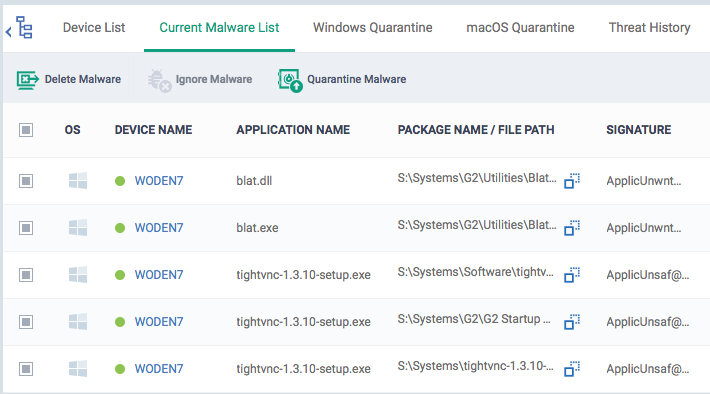Check the blat.exe row checkbox
The width and height of the screenshot is (710, 394).
point(26,228)
